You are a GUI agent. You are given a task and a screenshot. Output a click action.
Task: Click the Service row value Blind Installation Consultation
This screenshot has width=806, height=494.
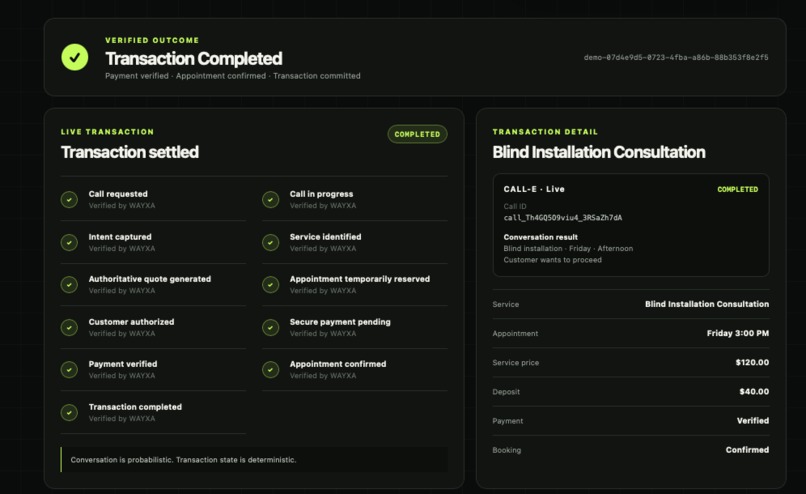click(x=707, y=304)
